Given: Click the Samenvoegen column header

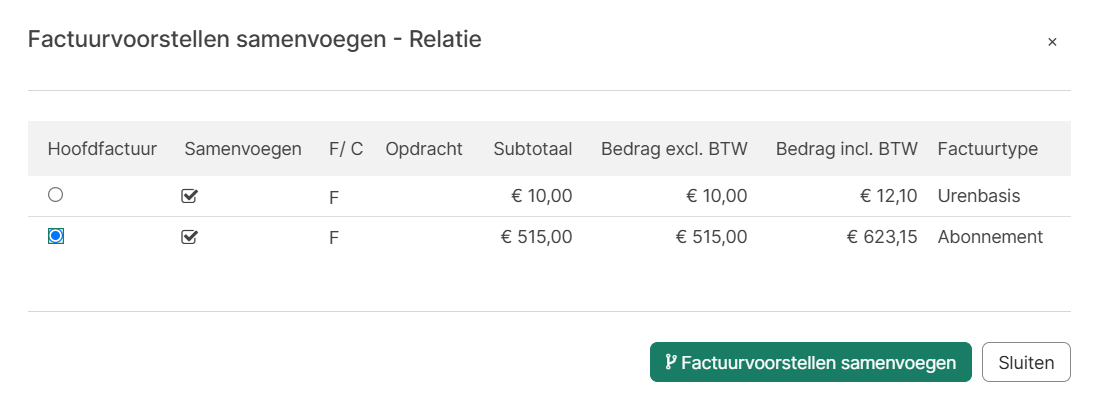Looking at the screenshot, I should coord(243,148).
